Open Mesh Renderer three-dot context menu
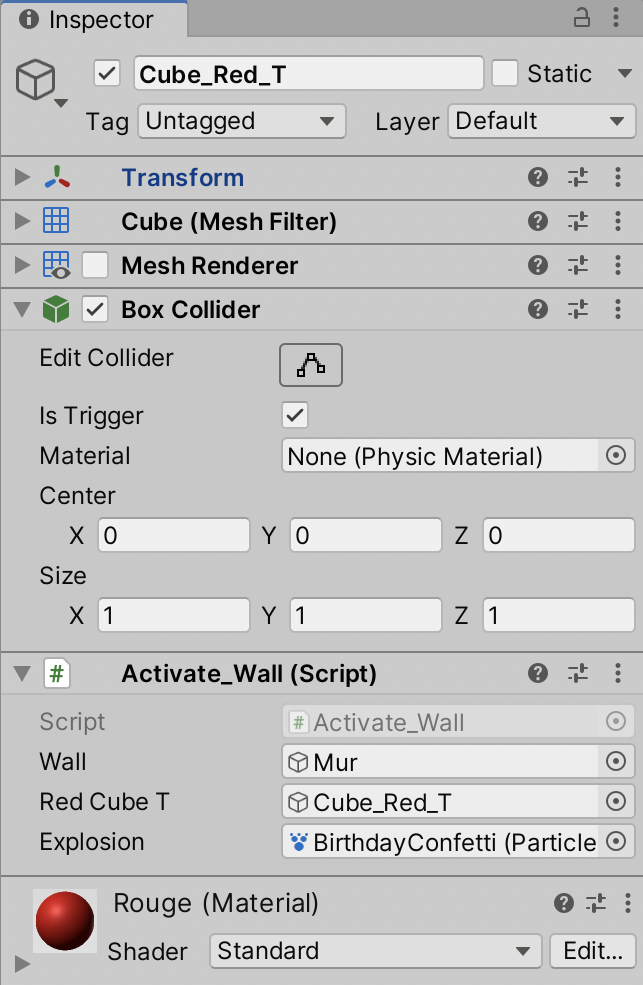This screenshot has height=985, width=643. 618,266
